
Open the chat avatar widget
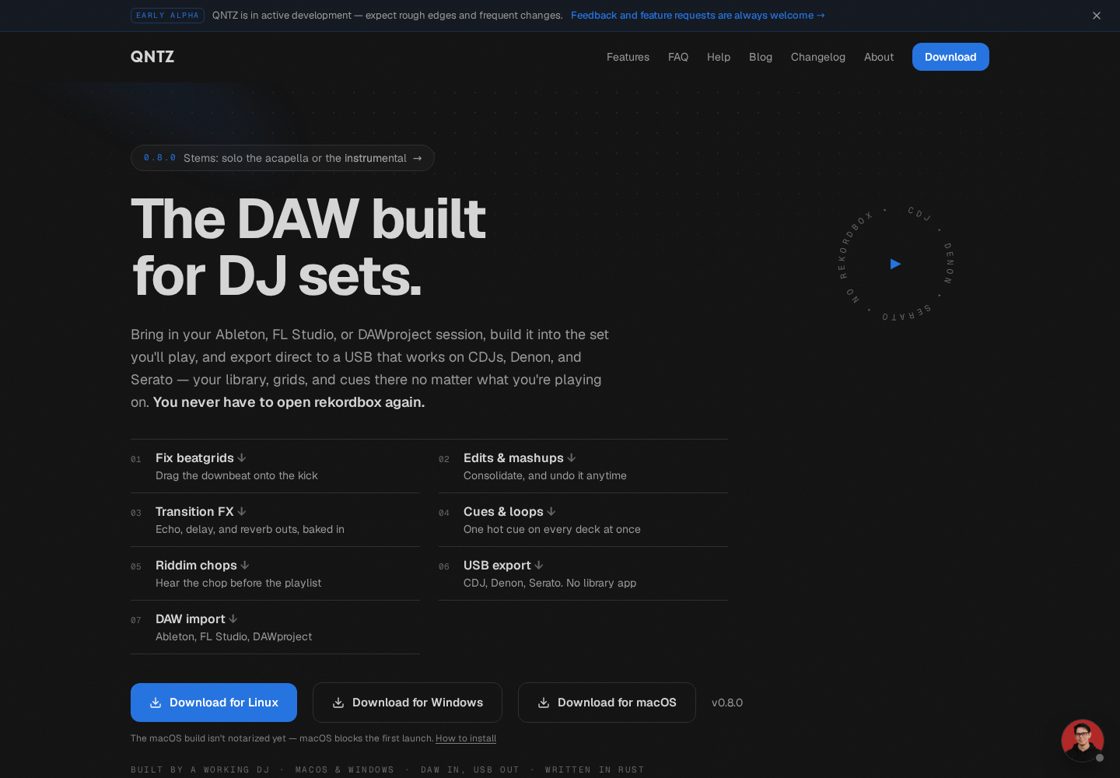point(1082,740)
